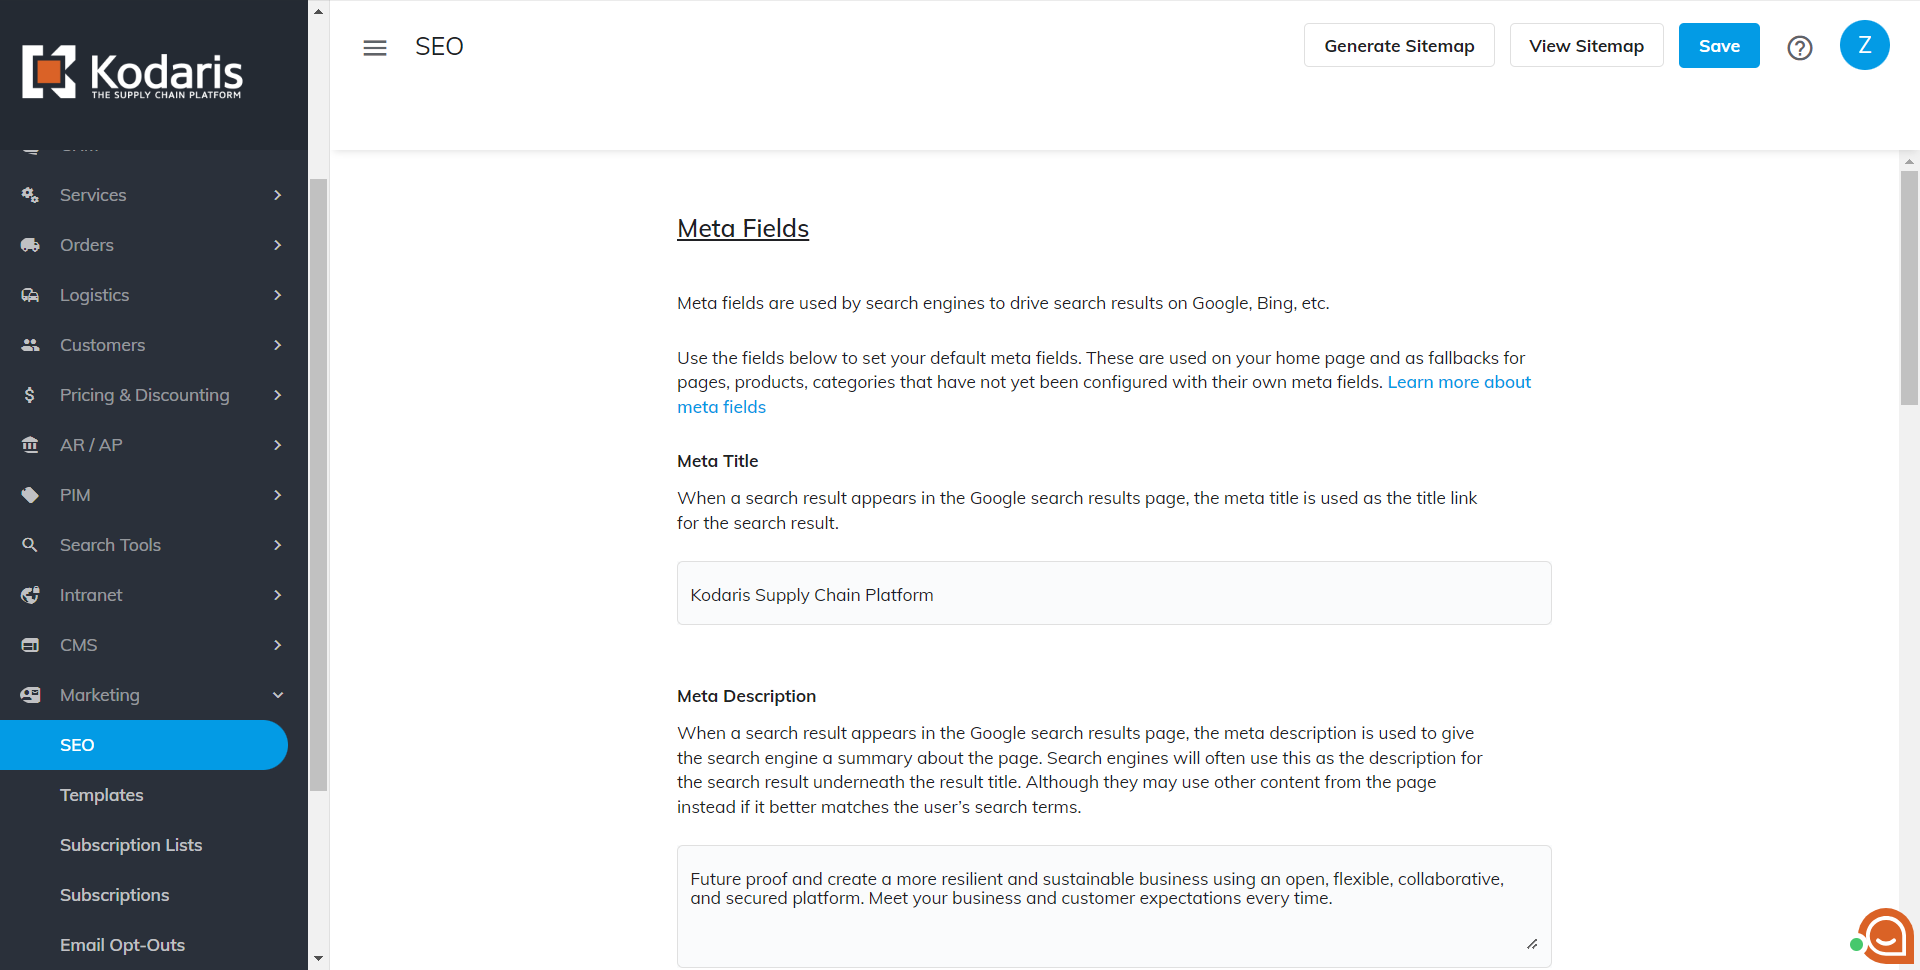
Task: Click the Orders truck icon
Action: tap(31, 245)
